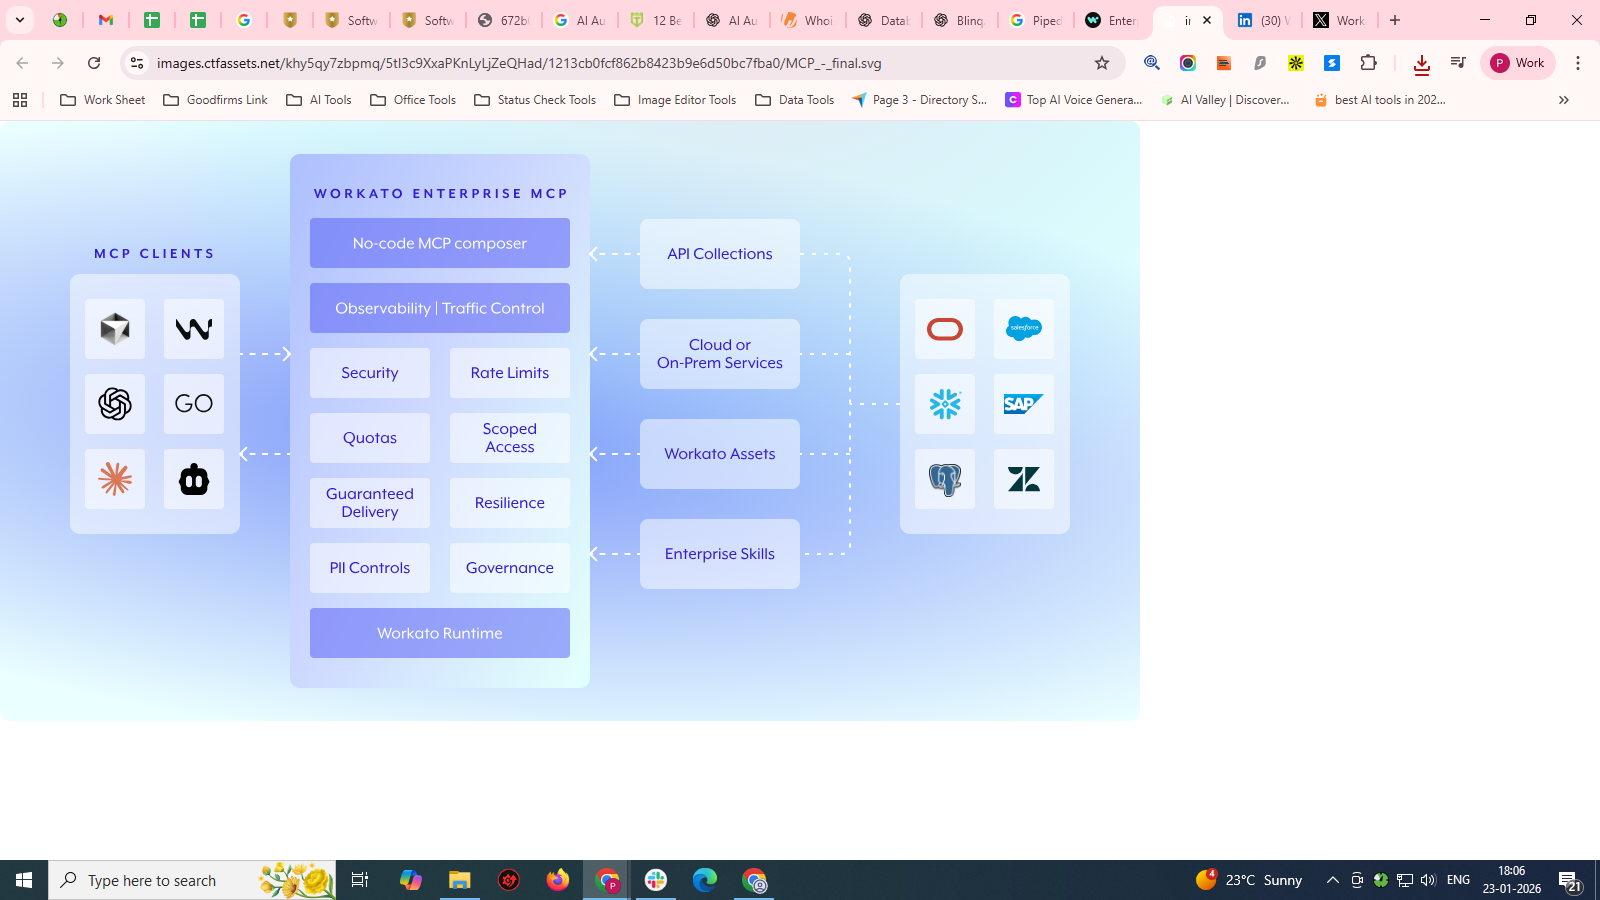Open the Extensions puzzle-piece menu

1368,63
